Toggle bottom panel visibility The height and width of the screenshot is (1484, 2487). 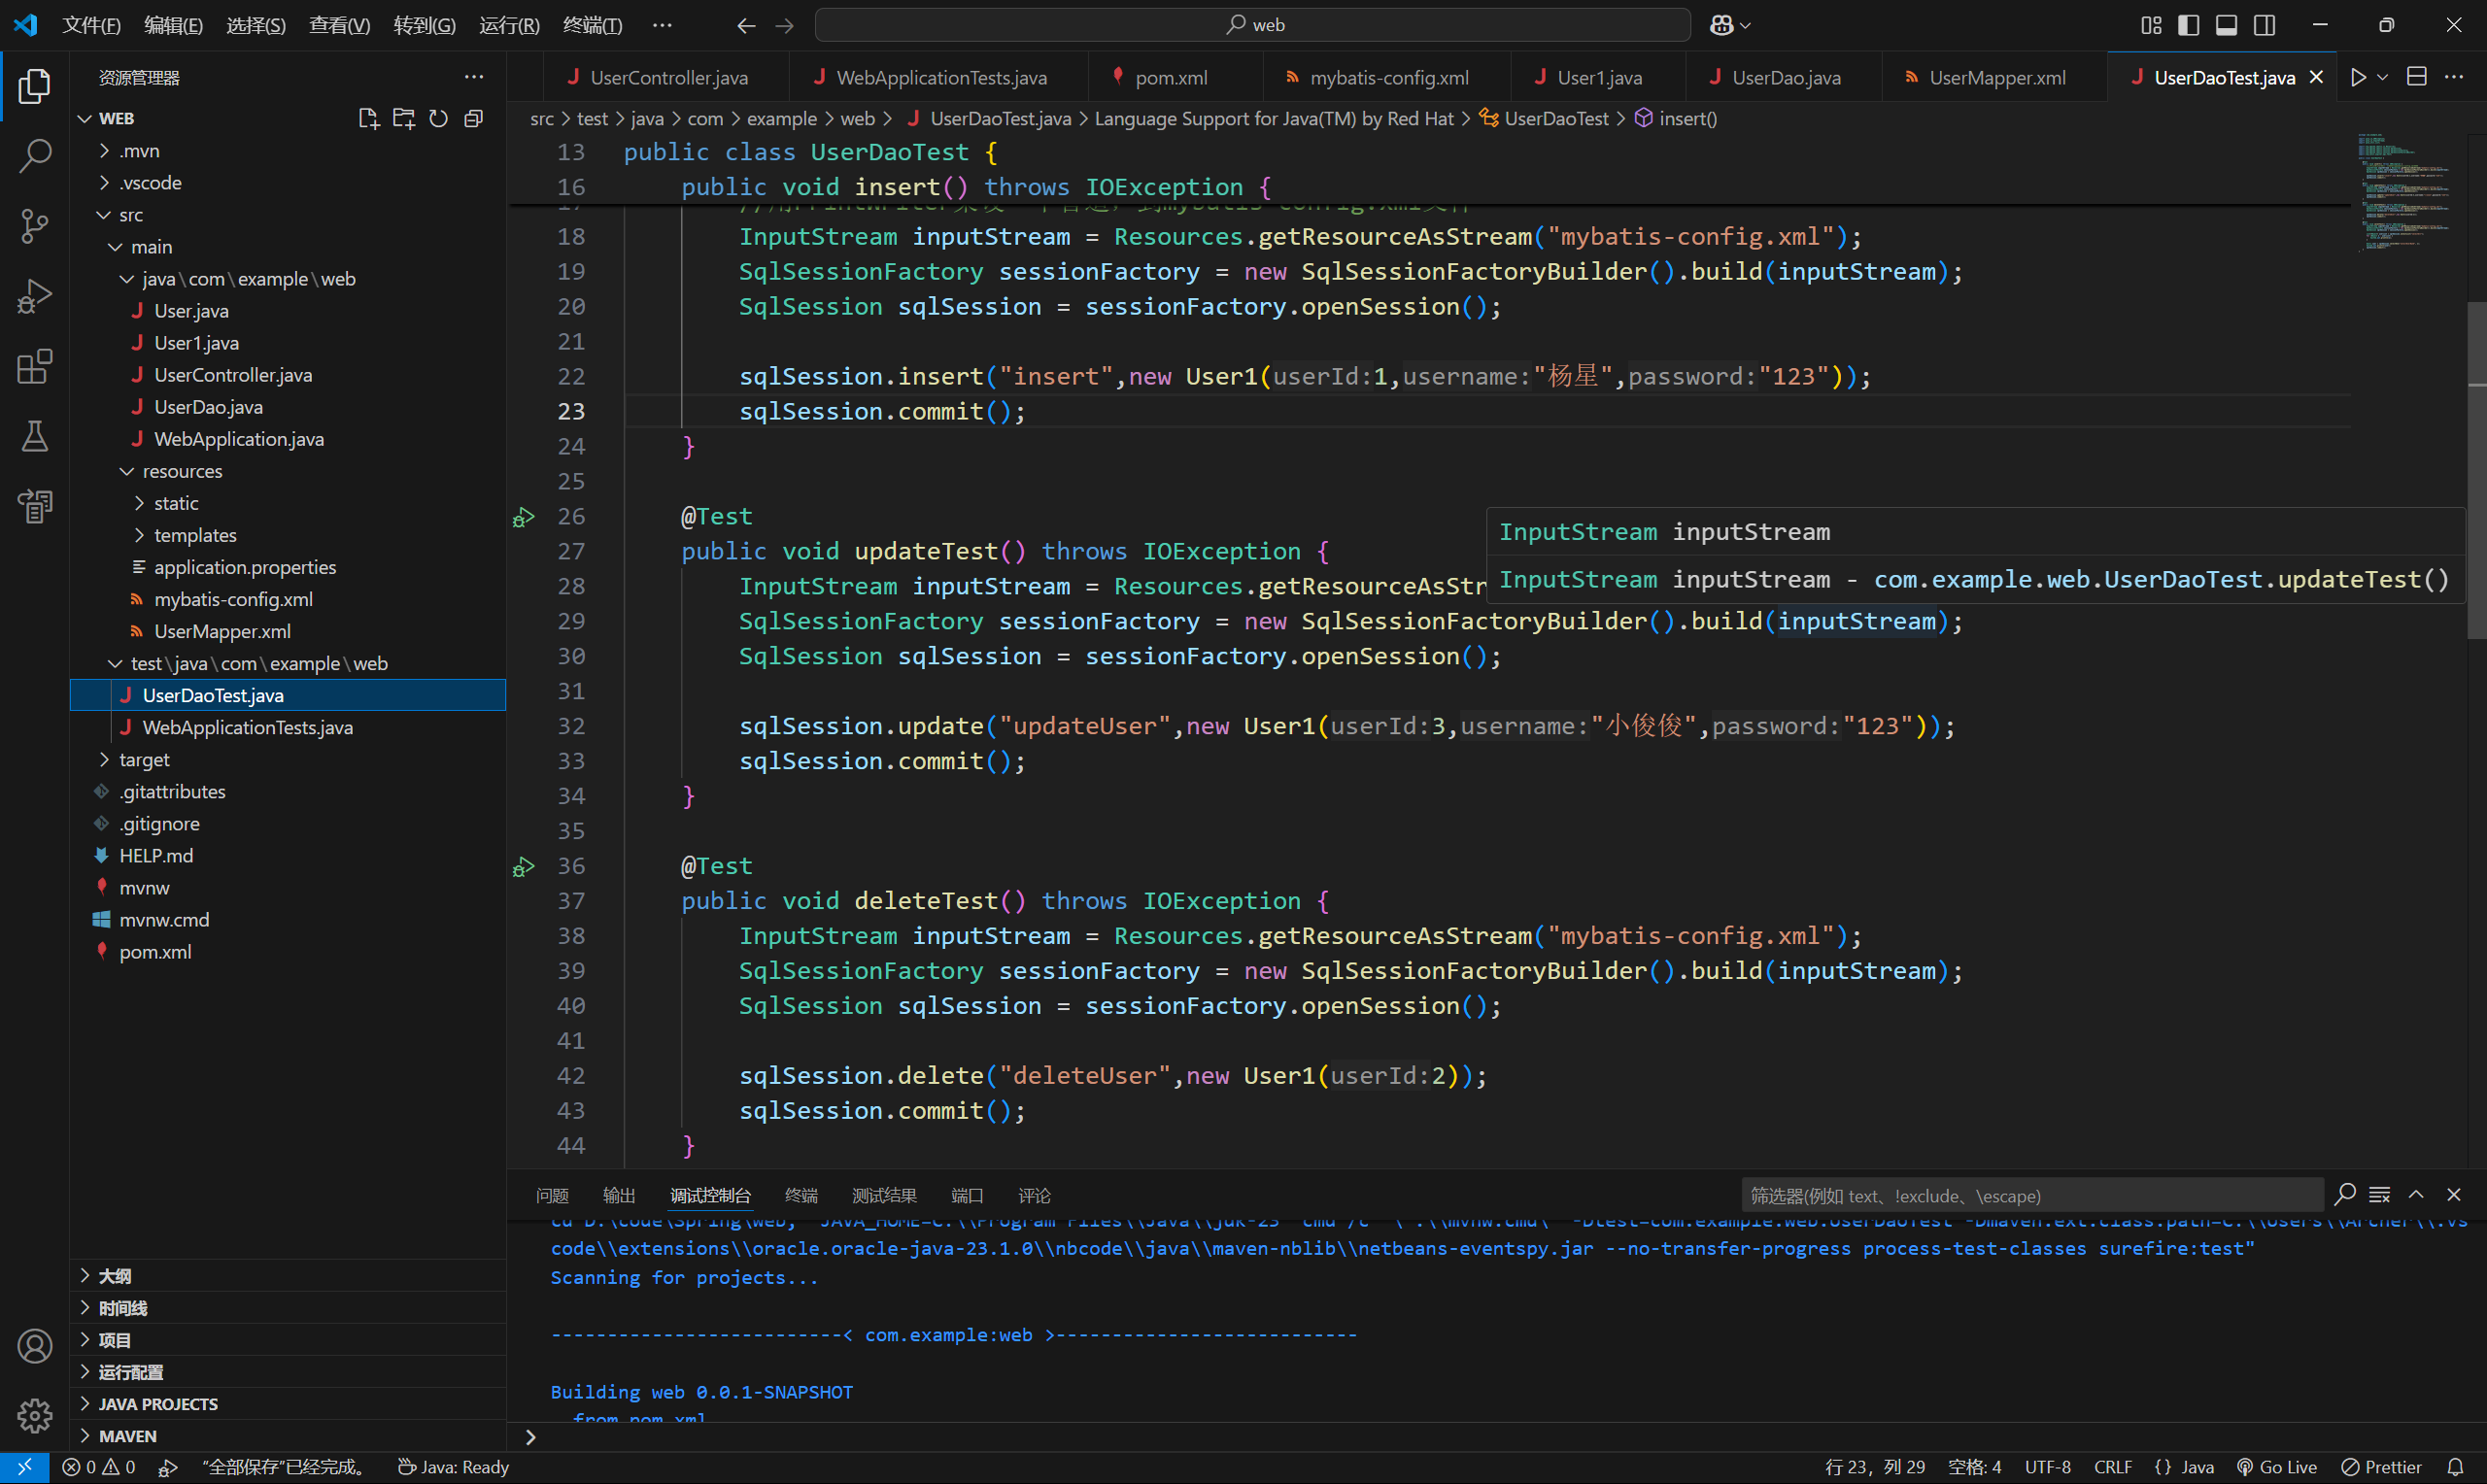tap(2226, 25)
